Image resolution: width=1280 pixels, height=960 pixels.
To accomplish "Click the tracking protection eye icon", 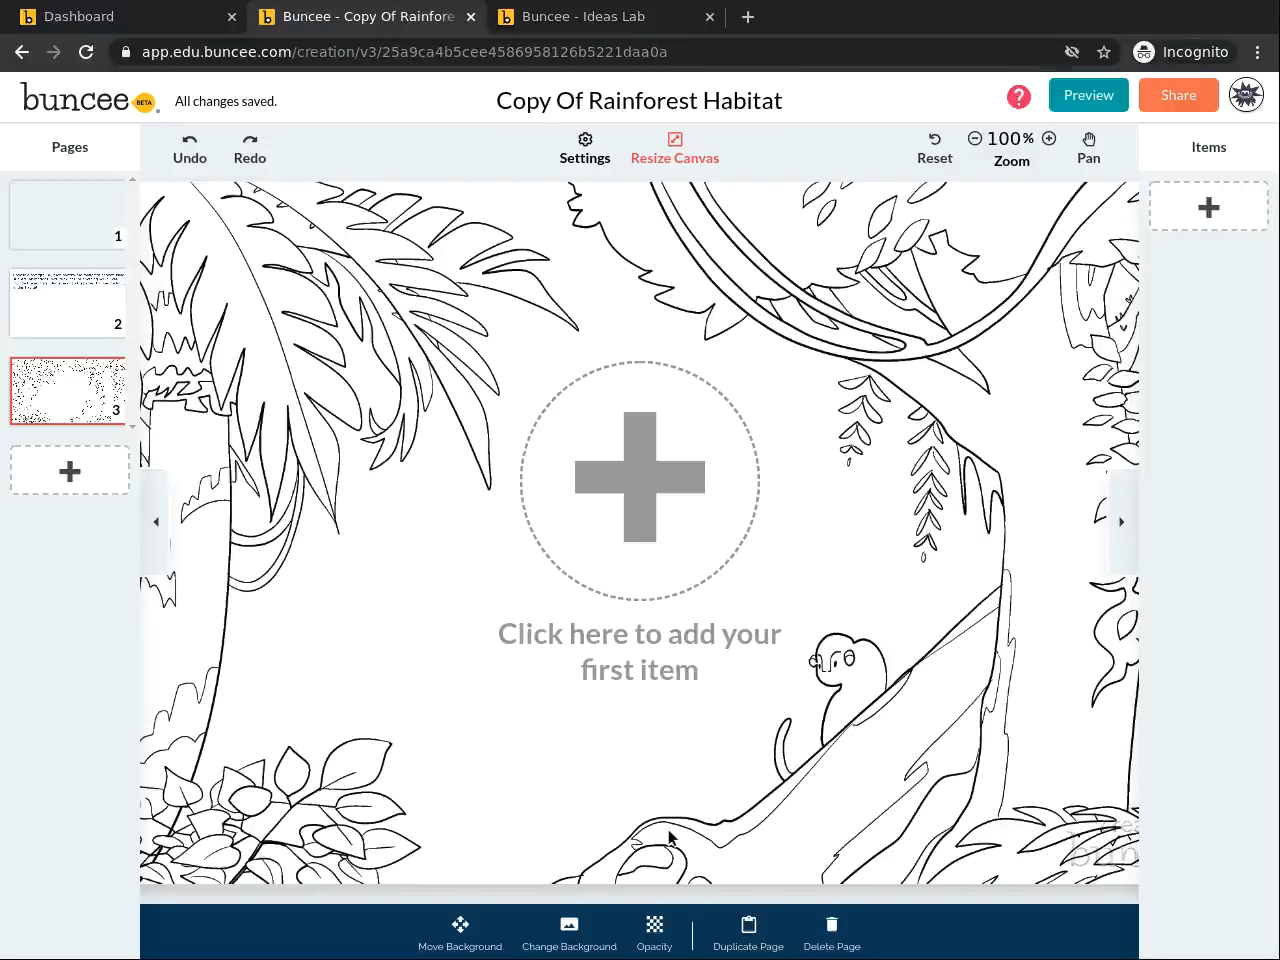I will click(x=1072, y=52).
